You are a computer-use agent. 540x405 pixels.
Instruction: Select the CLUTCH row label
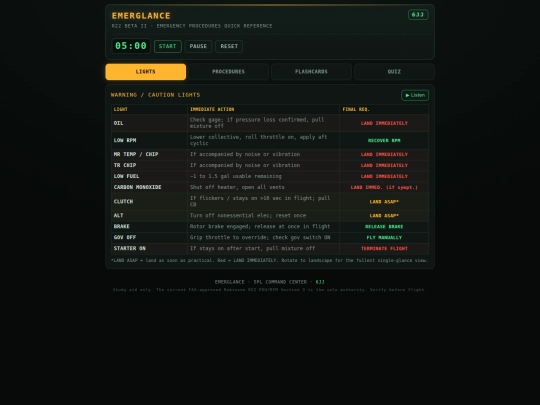[123, 201]
